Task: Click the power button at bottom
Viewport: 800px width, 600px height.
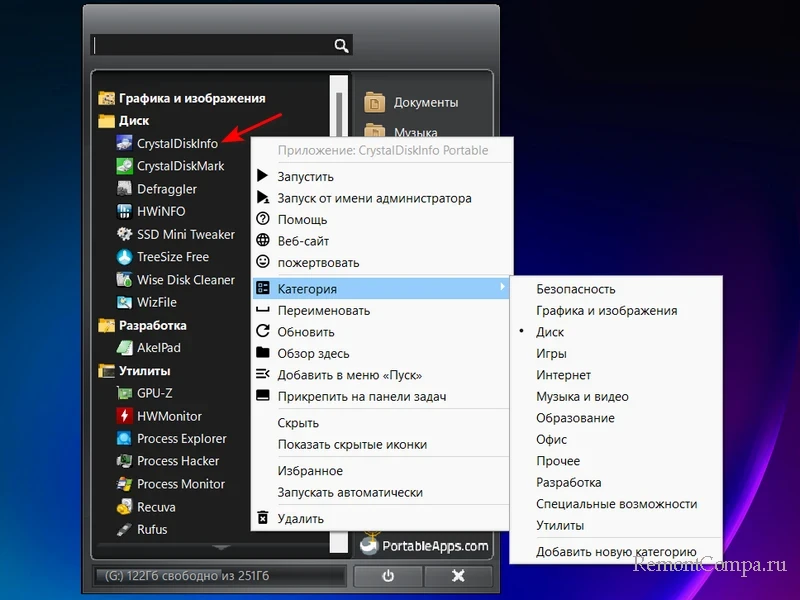Action: pyautogui.click(x=387, y=576)
